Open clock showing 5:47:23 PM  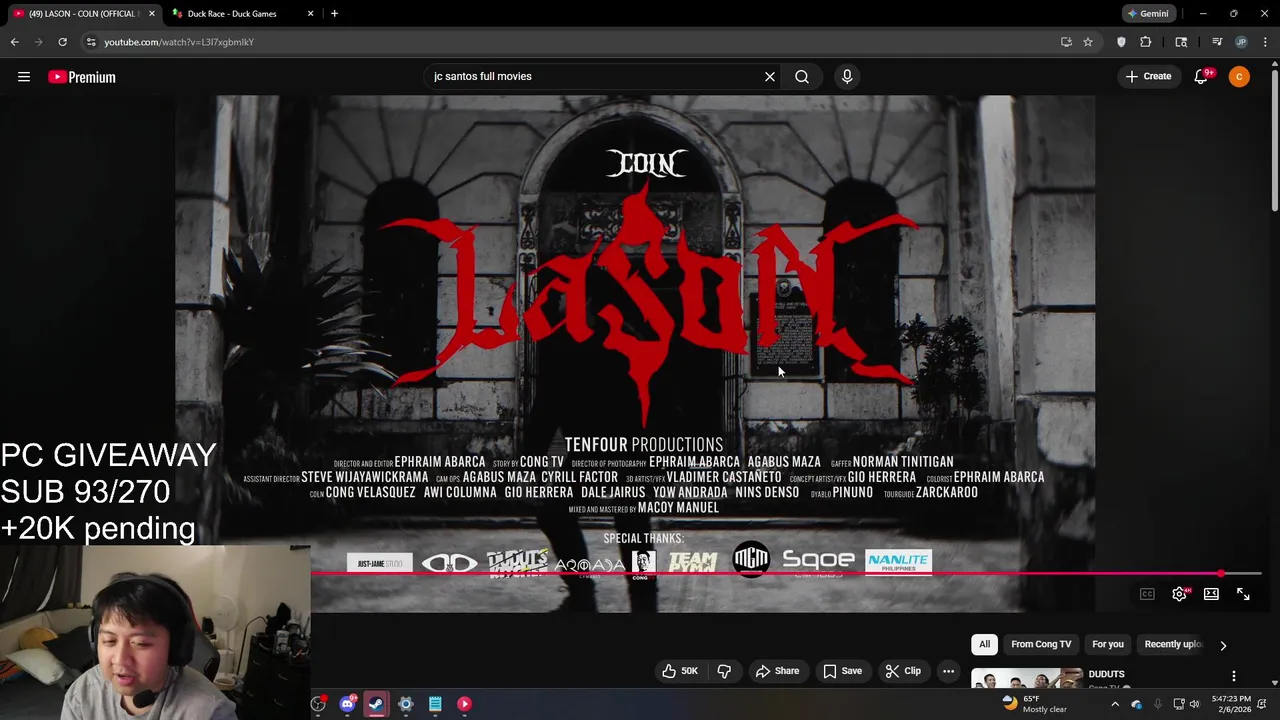[x=1231, y=704]
